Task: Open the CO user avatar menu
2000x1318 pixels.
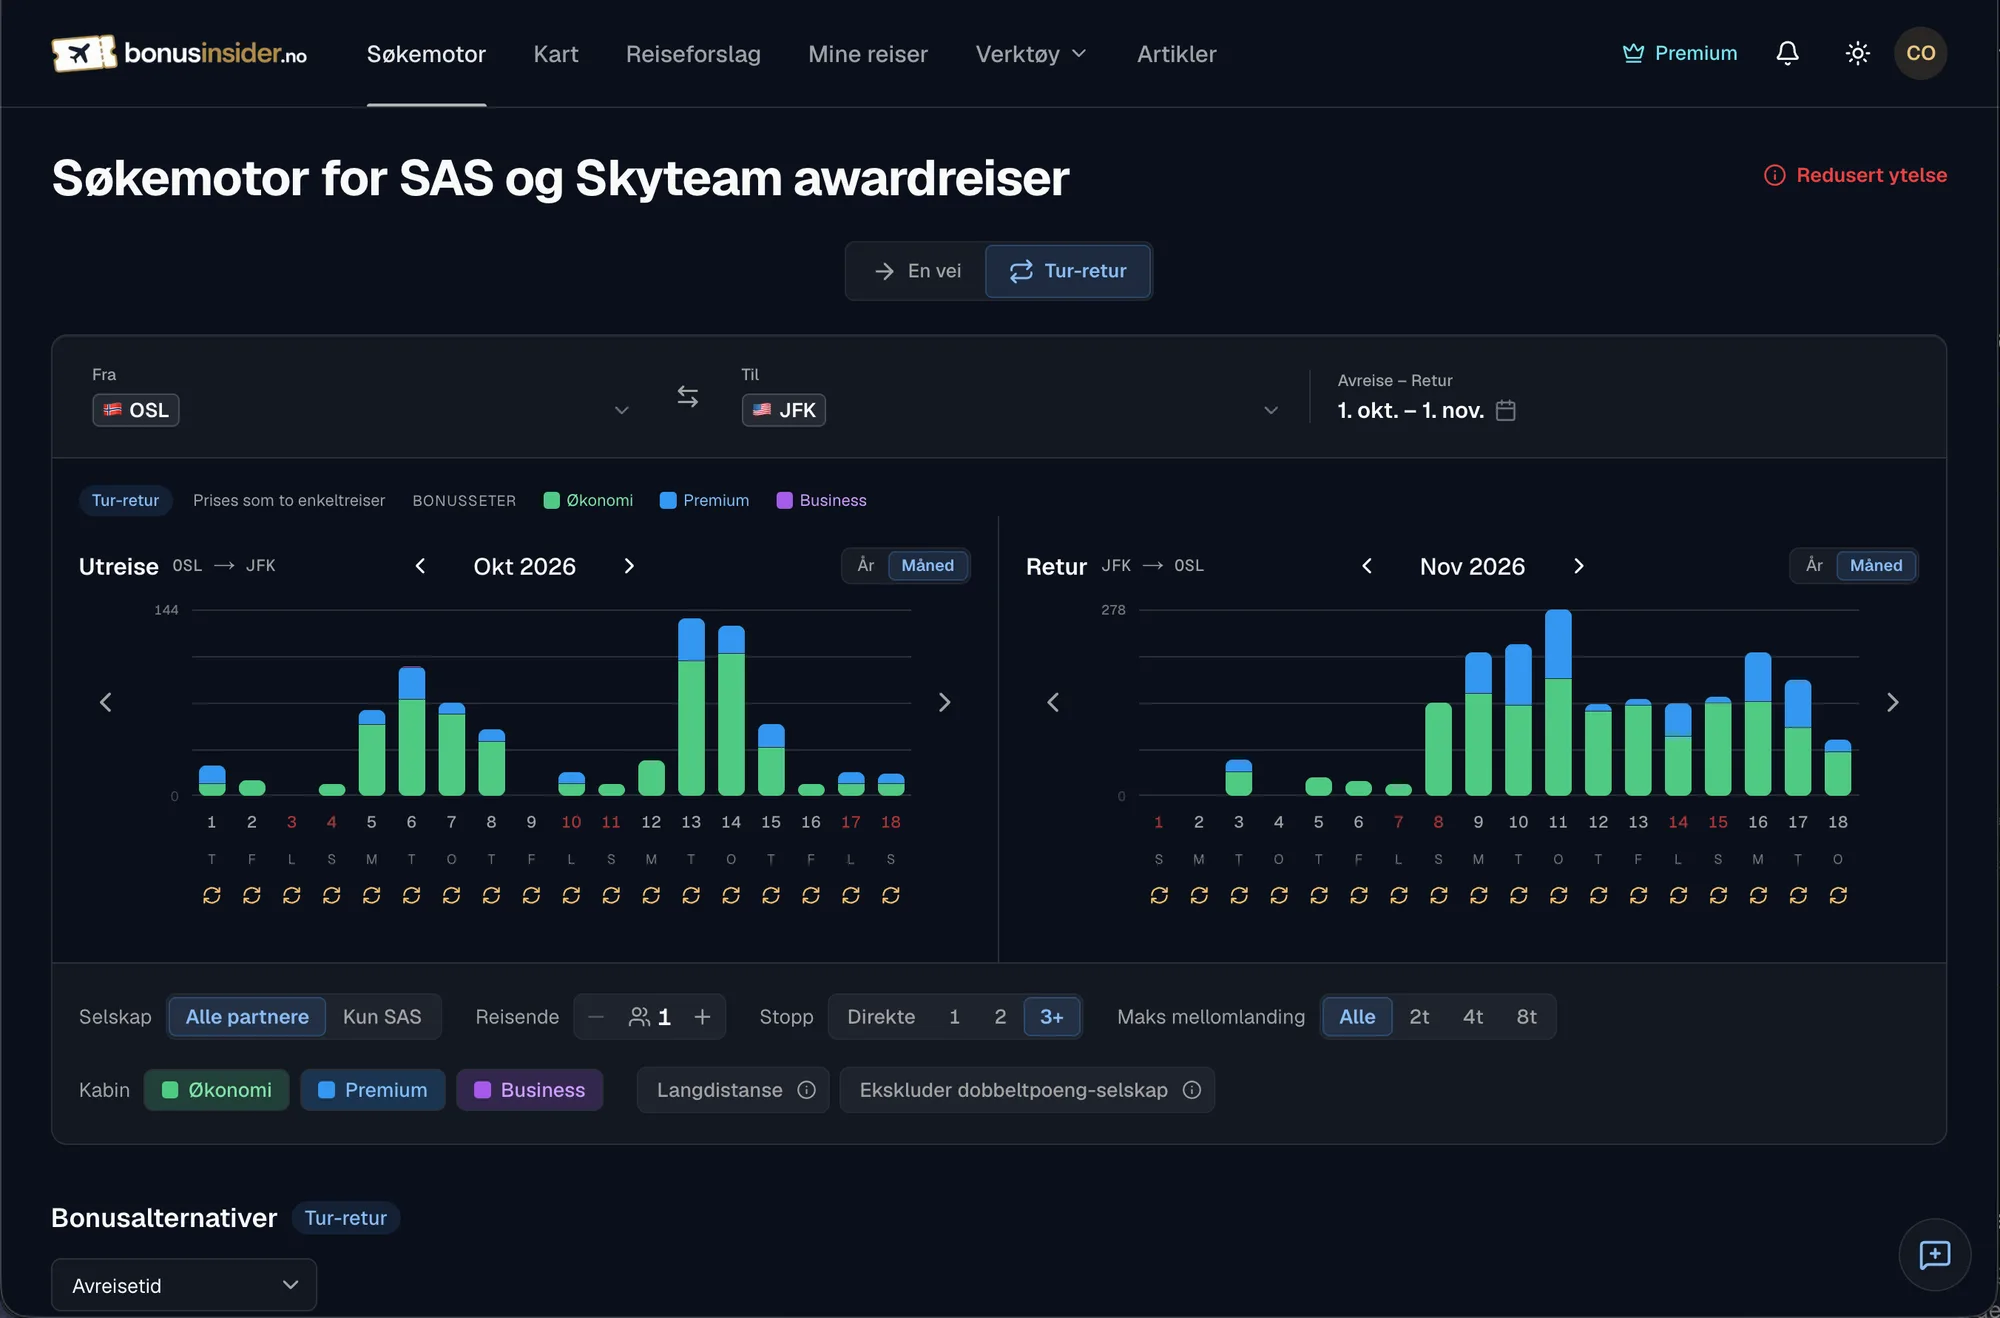Action: pos(1920,53)
